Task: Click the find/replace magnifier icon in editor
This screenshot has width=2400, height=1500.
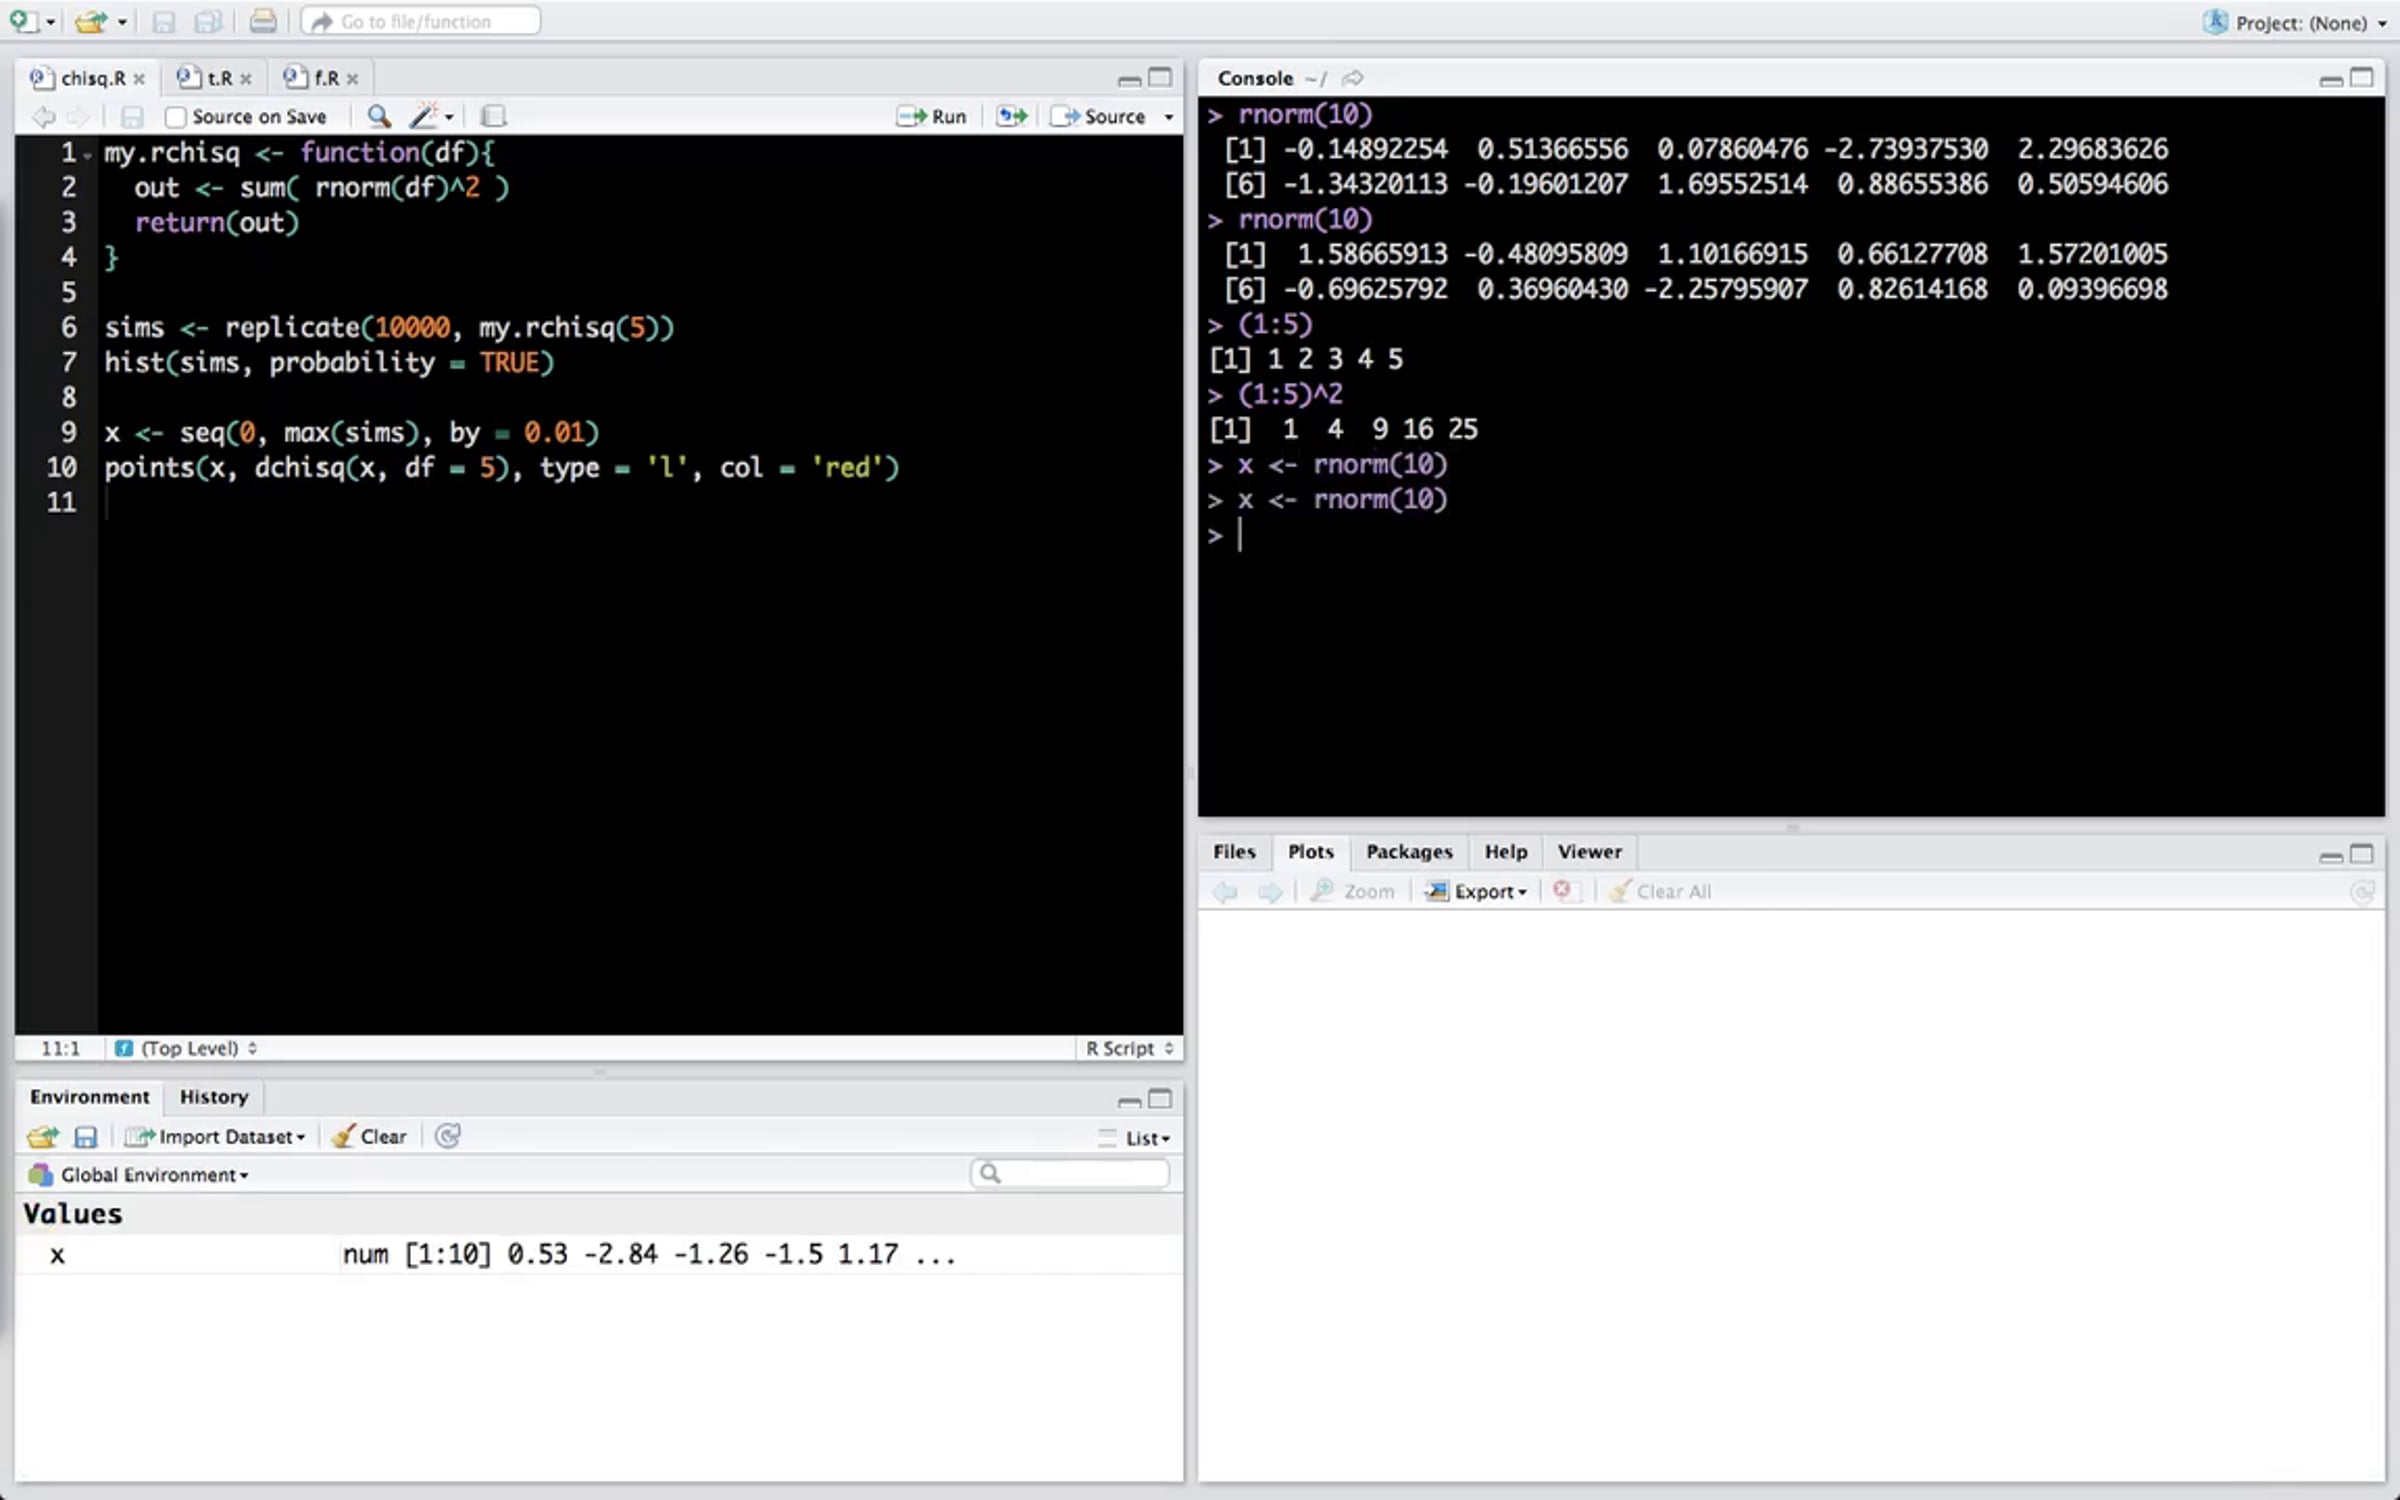Action: [x=378, y=116]
